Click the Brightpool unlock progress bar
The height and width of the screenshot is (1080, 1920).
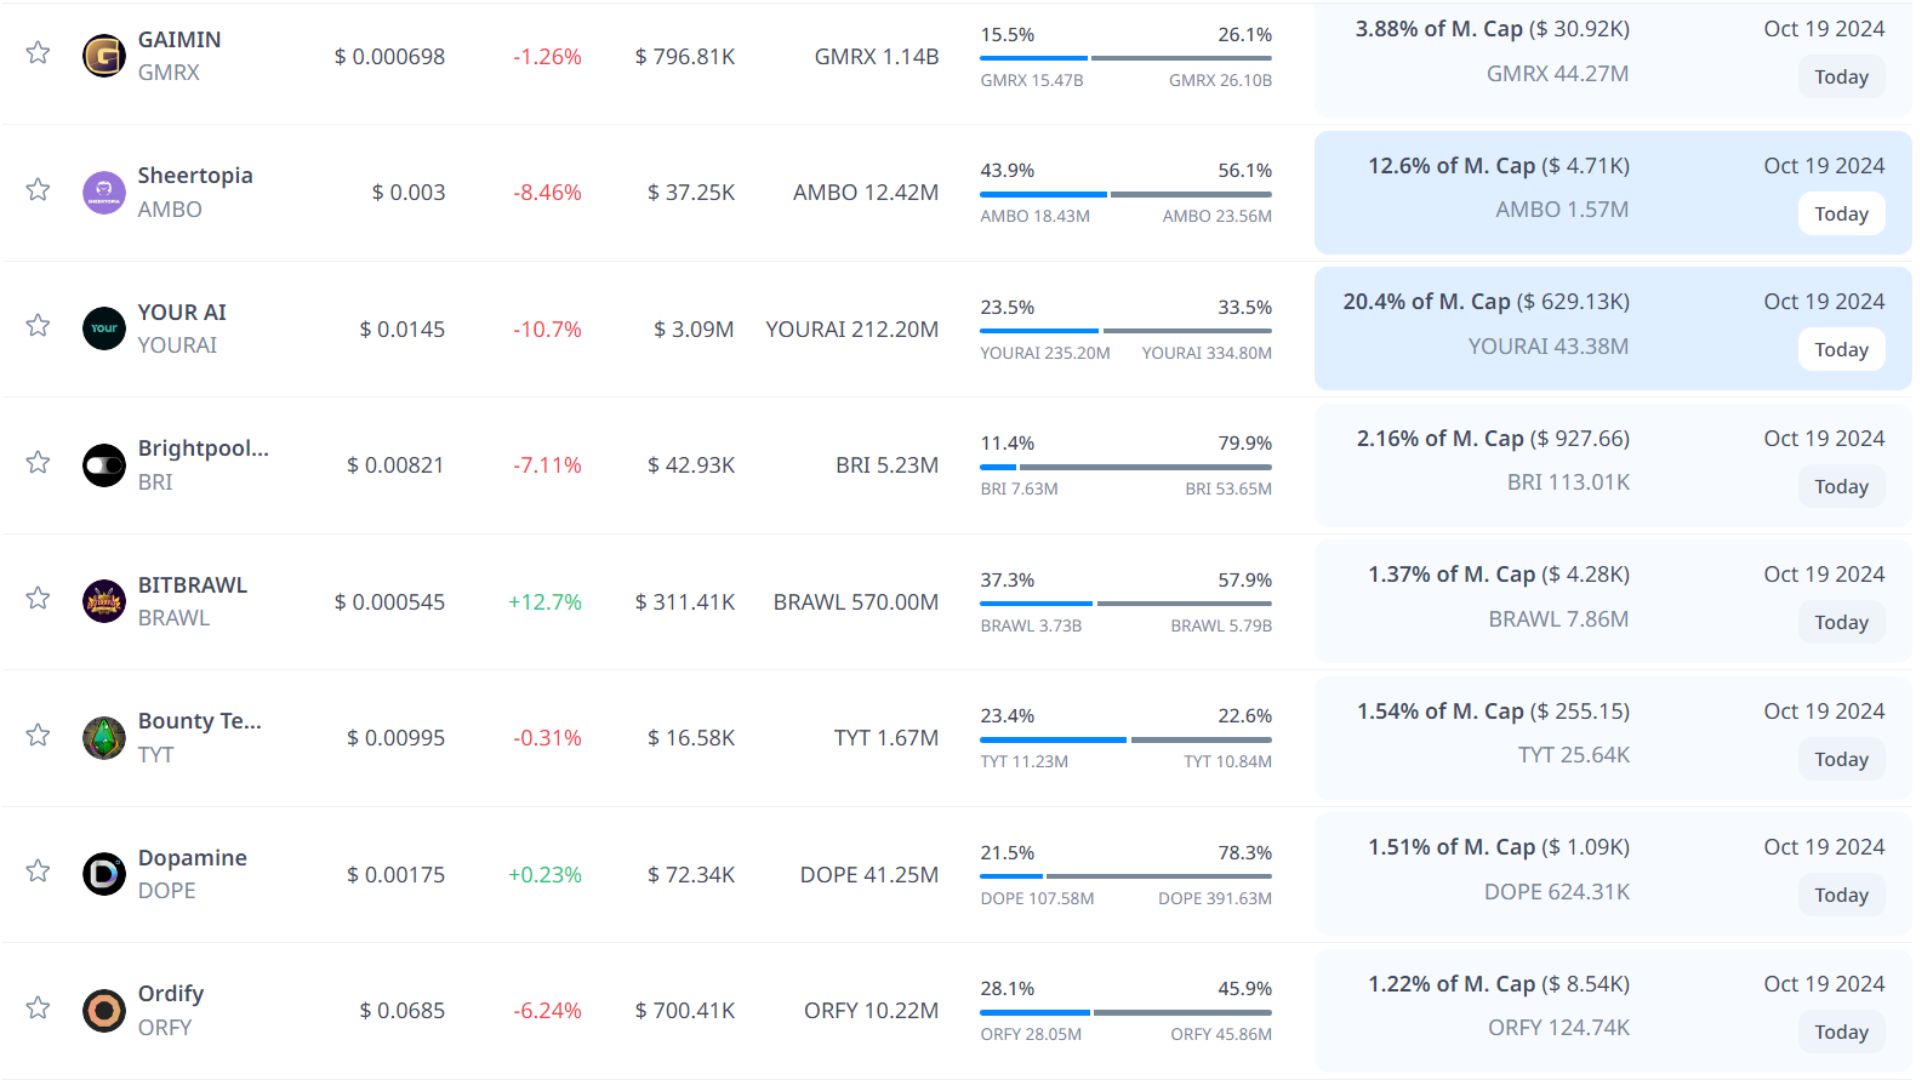click(x=1125, y=467)
